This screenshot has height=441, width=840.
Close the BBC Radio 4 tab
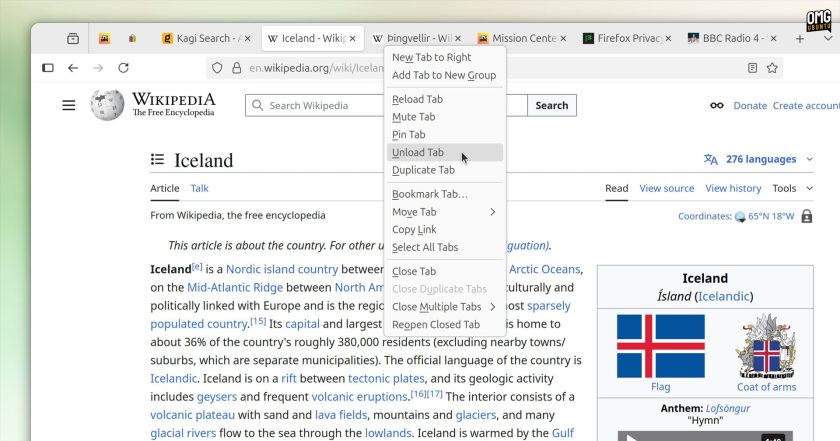[x=774, y=39]
